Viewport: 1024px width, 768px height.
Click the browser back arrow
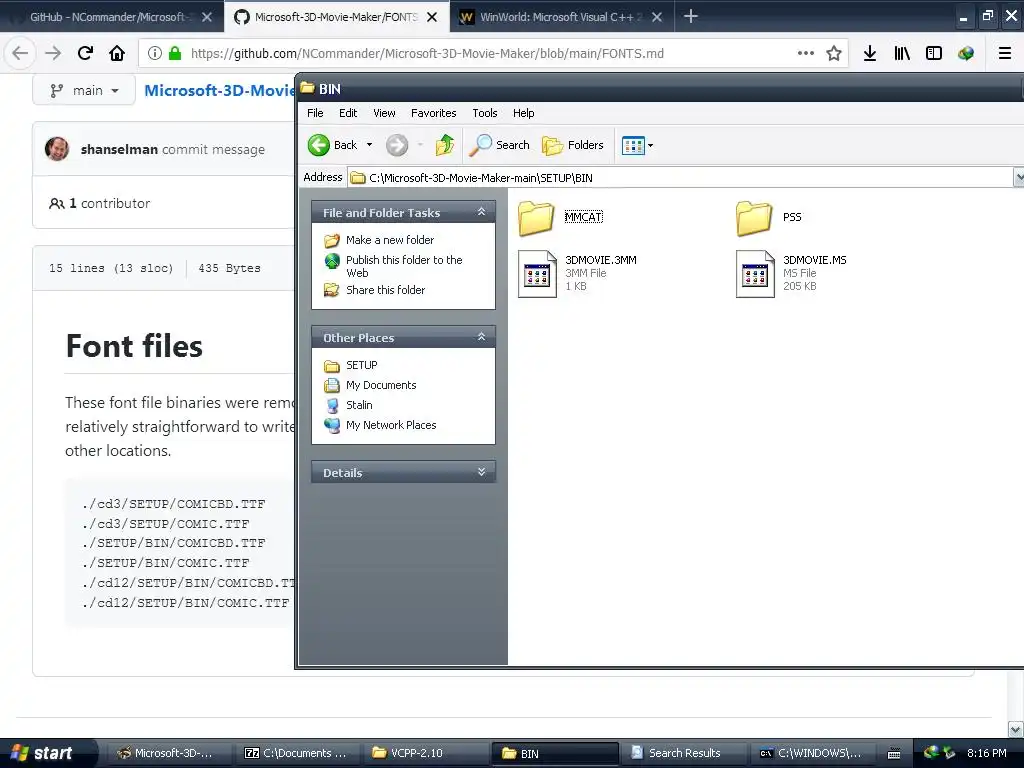[20, 53]
